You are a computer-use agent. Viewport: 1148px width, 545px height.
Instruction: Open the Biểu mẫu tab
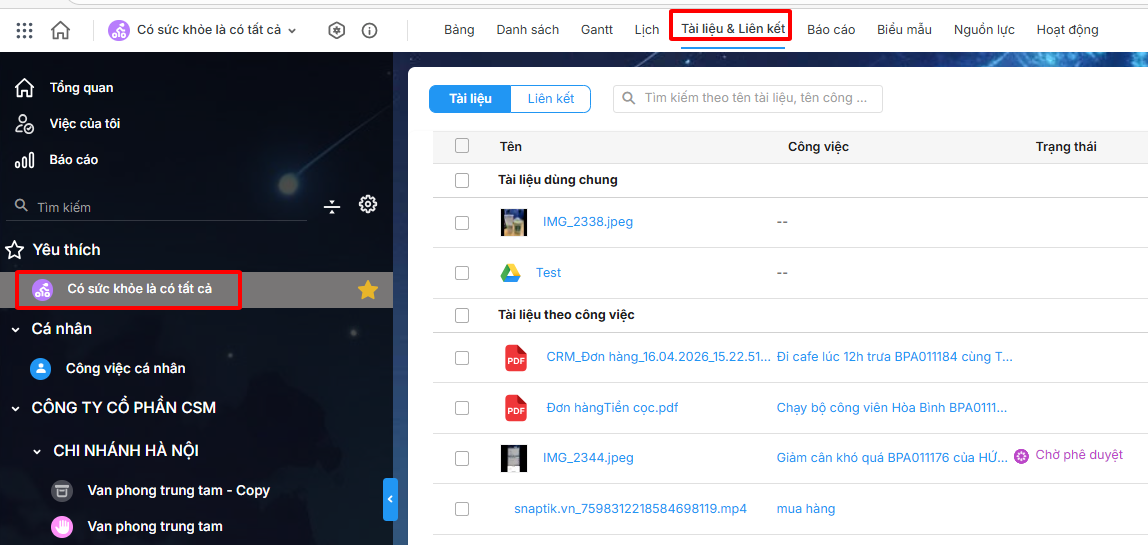pyautogui.click(x=904, y=30)
